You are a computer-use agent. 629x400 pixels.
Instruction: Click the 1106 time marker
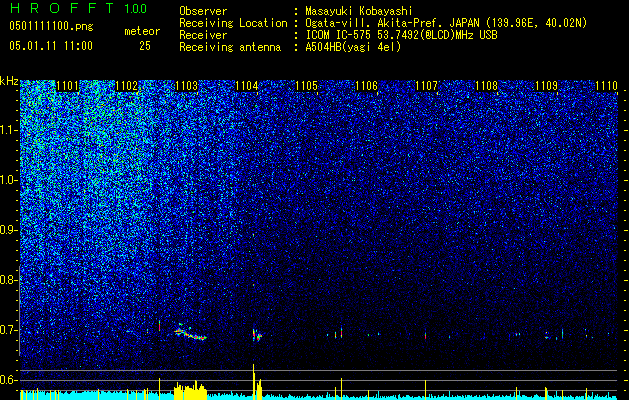coord(367,86)
